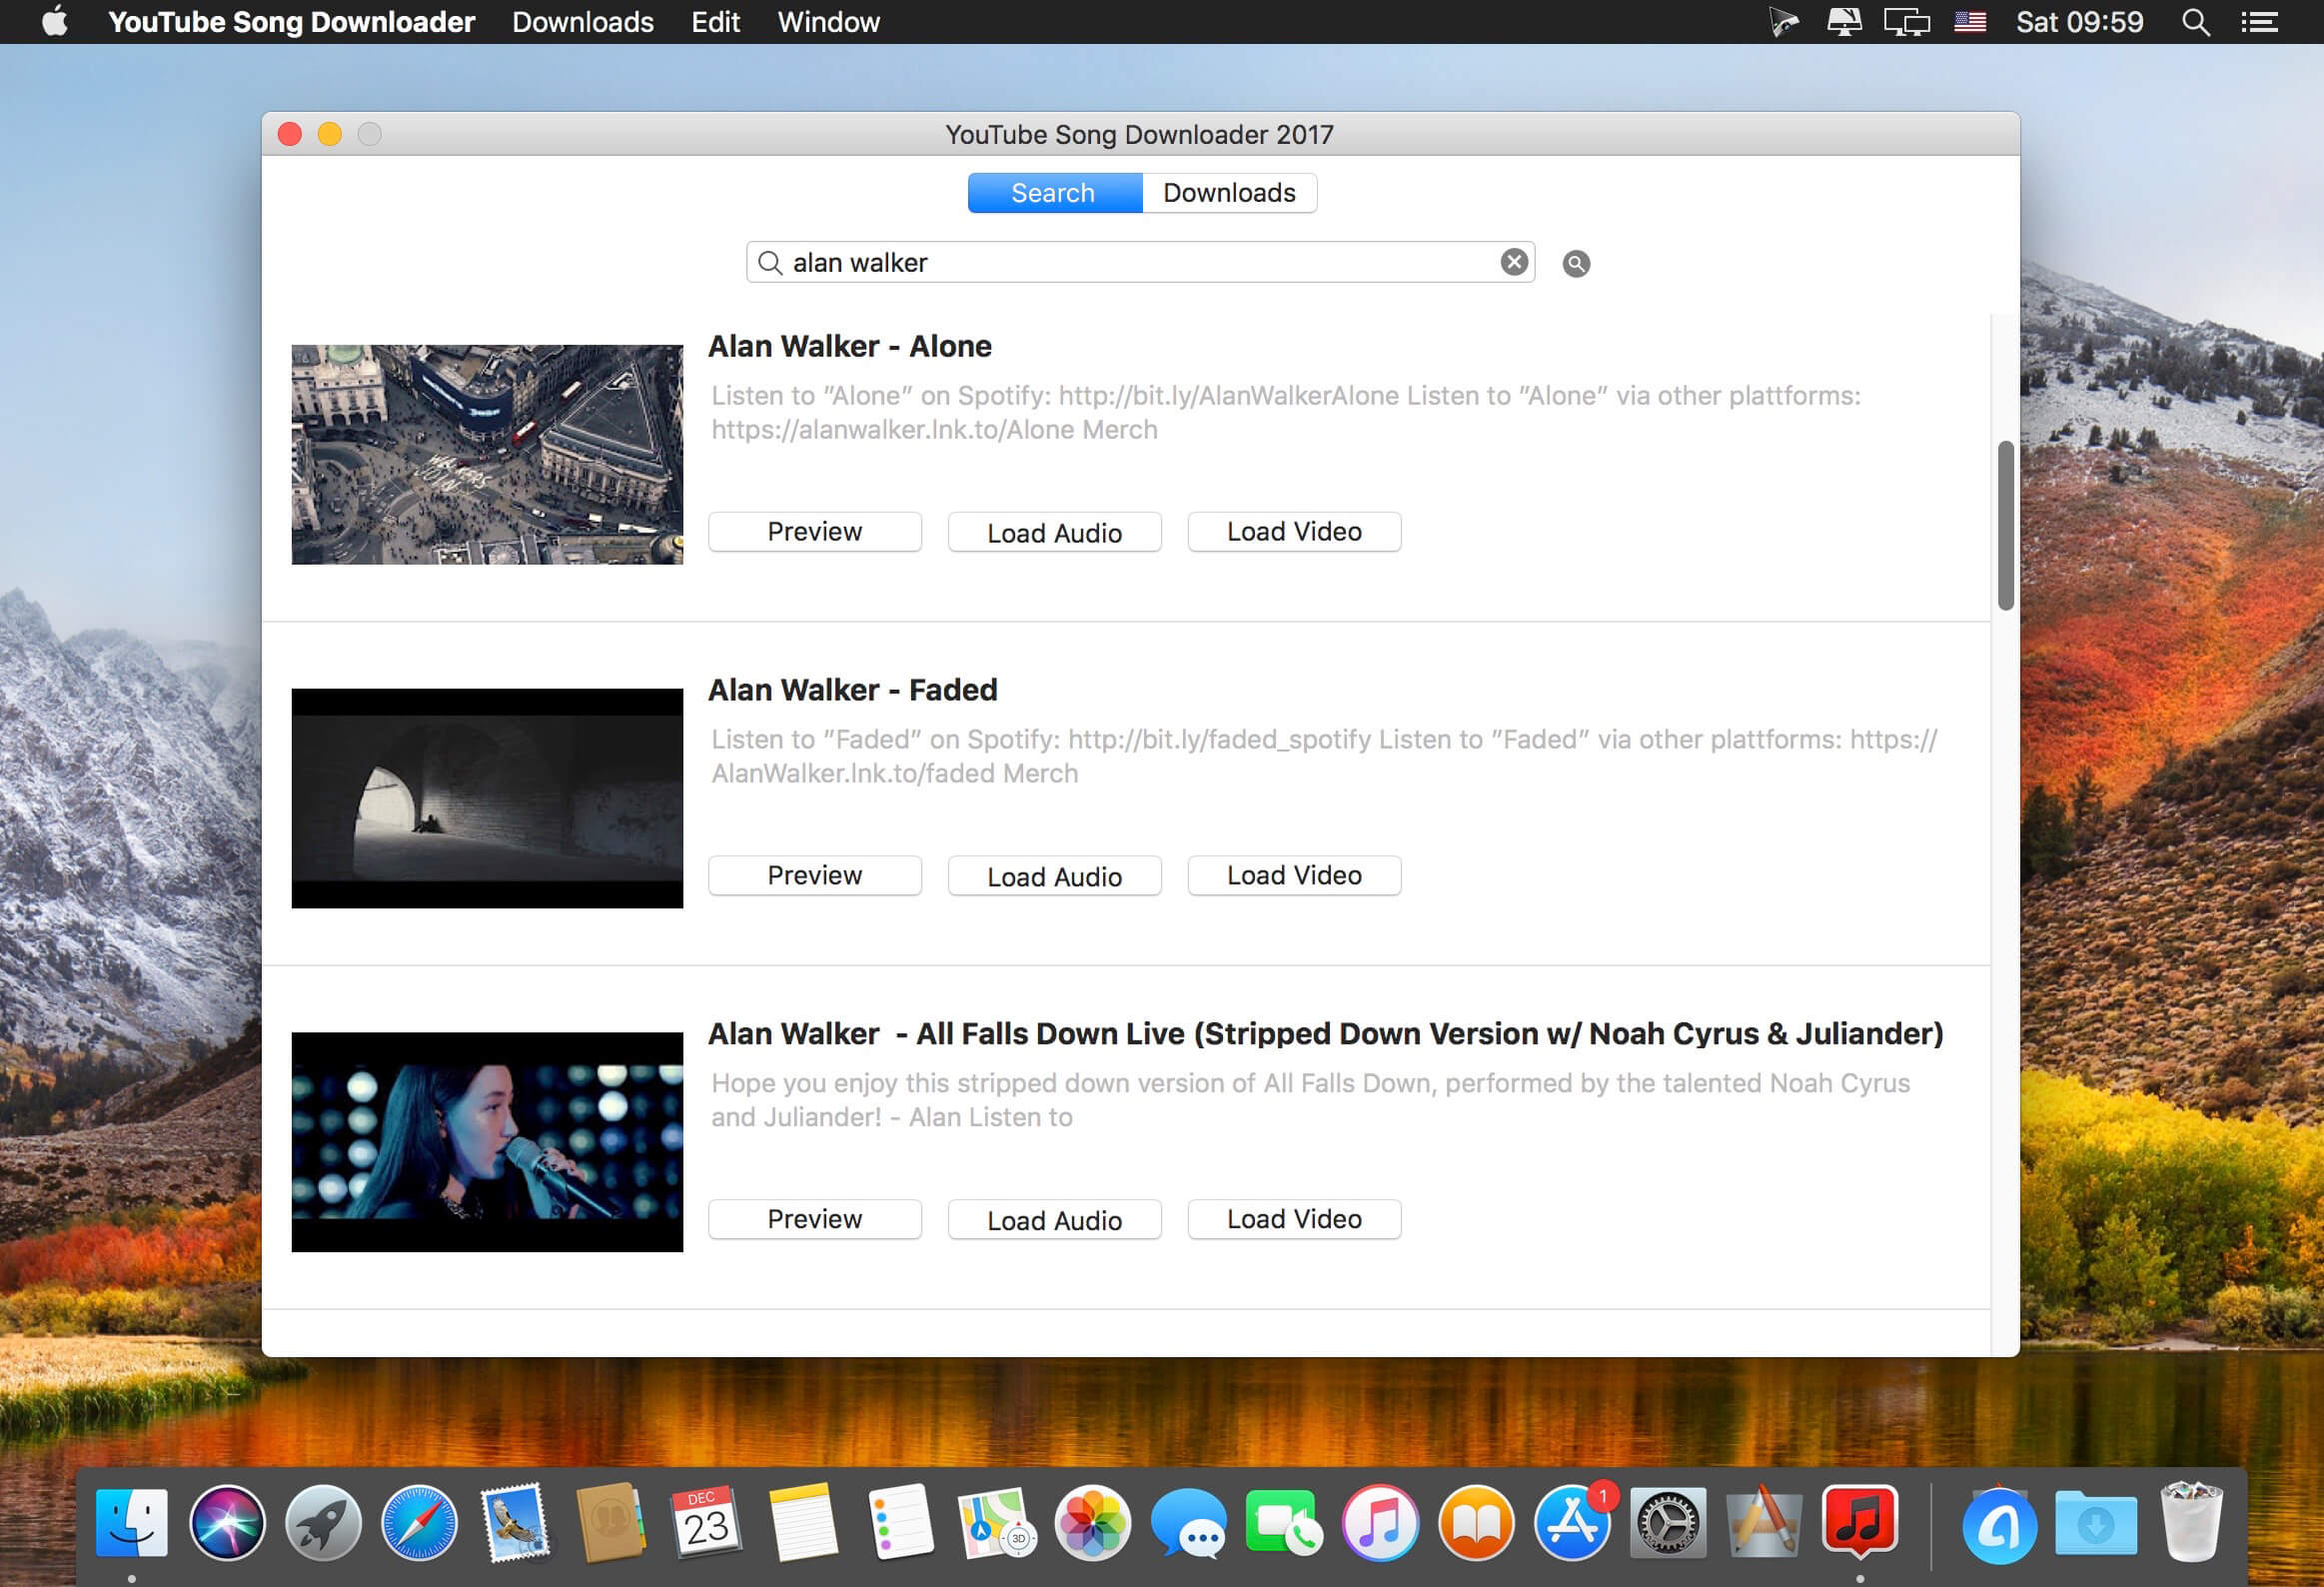
Task: Click the red YouTube Song Downloader Dock icon
Action: click(x=1860, y=1521)
